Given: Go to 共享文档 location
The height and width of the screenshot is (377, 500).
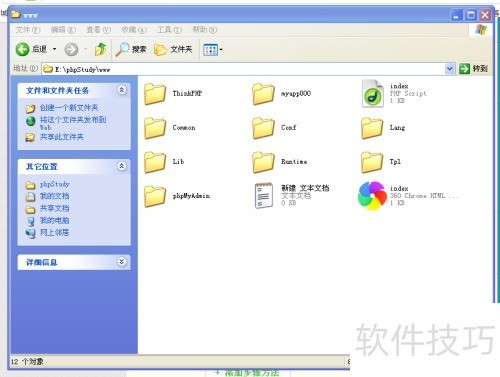Looking at the screenshot, I should pyautogui.click(x=55, y=208).
